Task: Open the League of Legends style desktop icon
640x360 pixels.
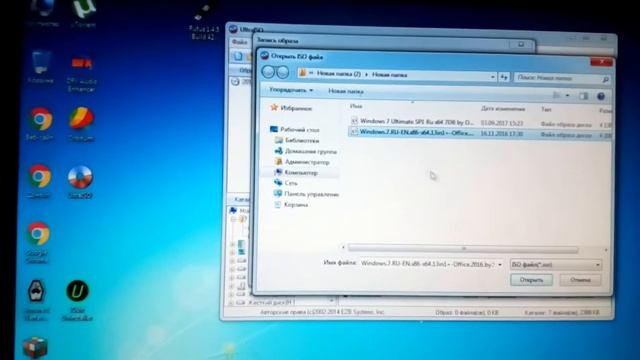Action: pos(37,299)
